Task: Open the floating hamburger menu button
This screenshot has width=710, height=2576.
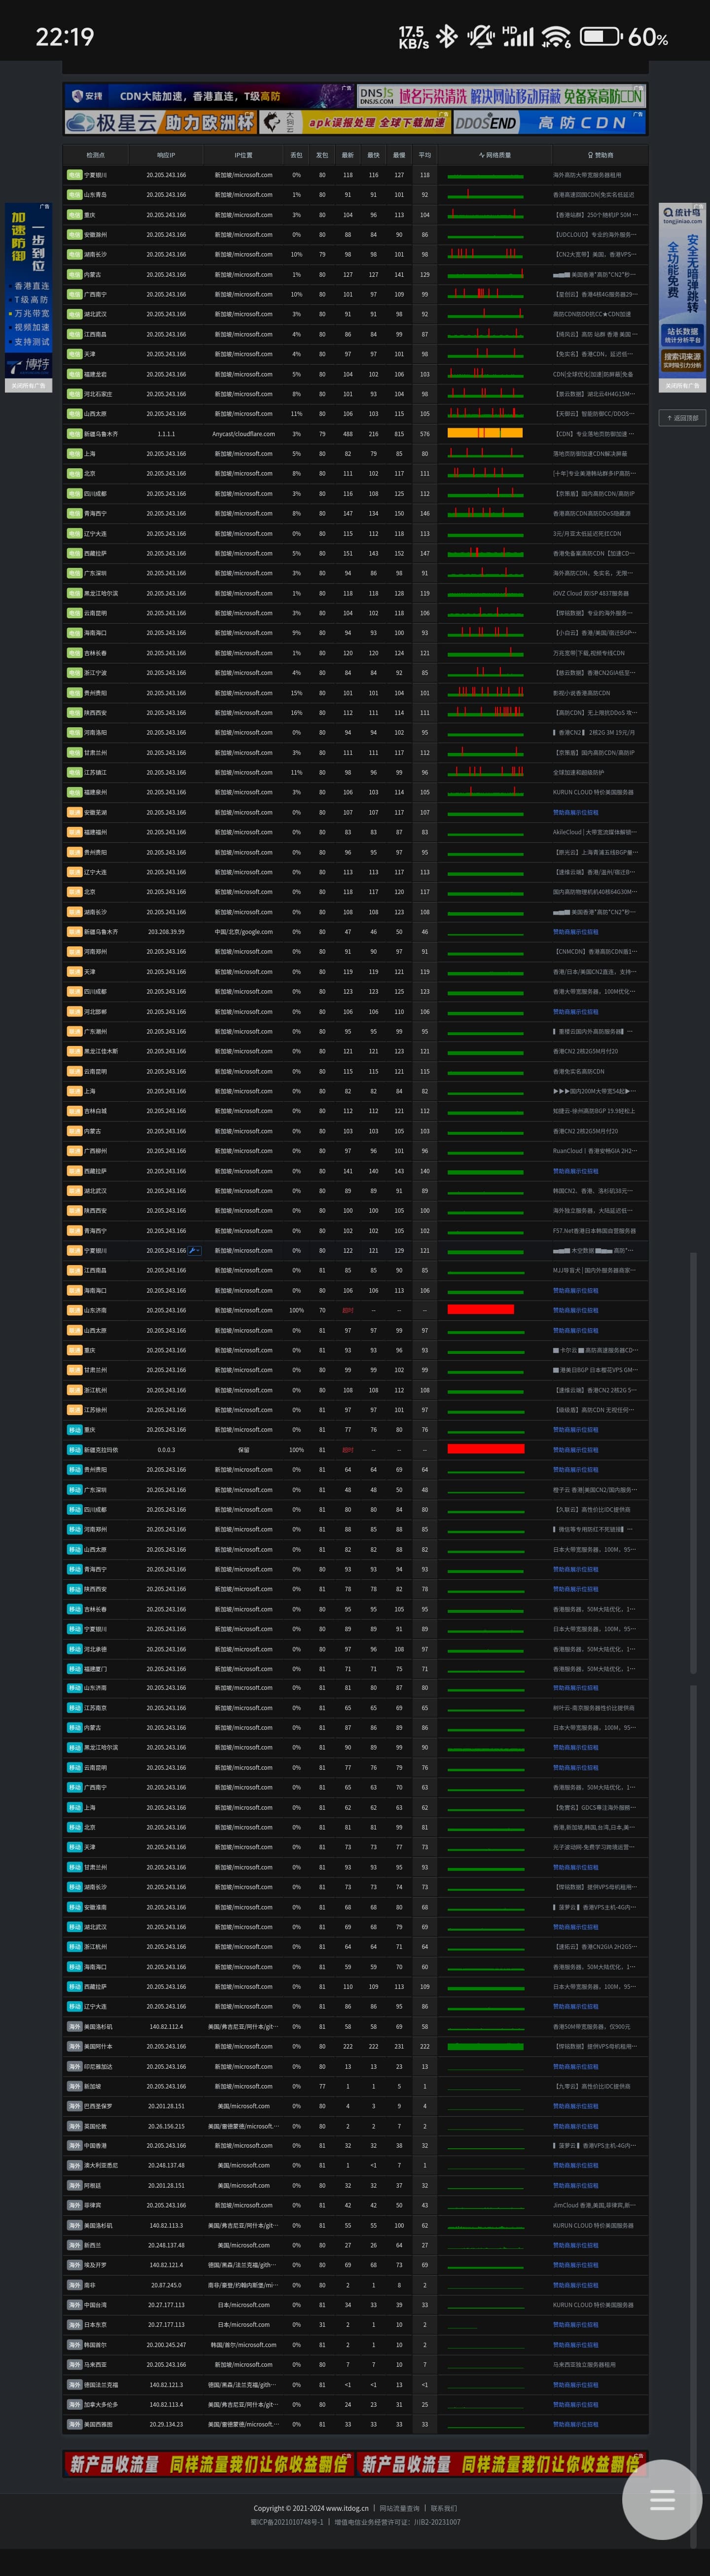Action: (662, 2501)
